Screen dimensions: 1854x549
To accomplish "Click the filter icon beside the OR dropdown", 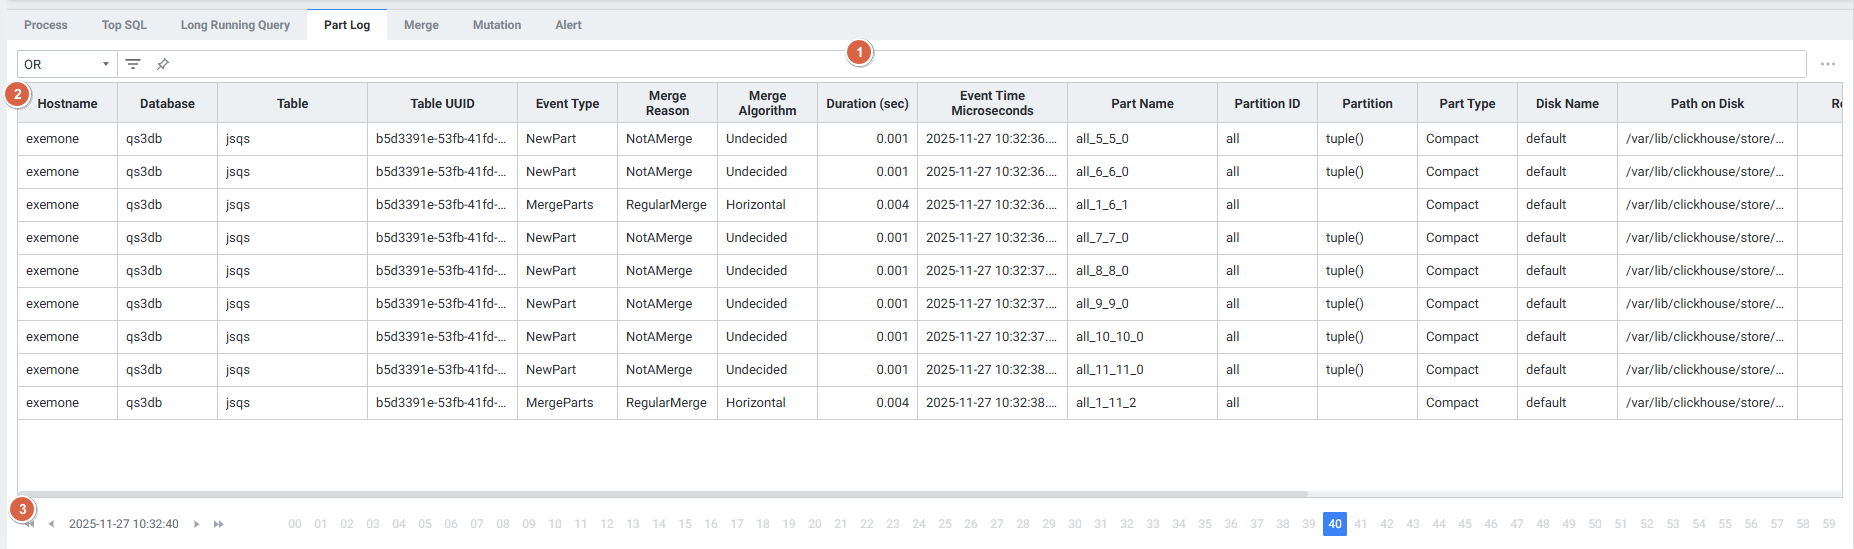I will tap(133, 64).
